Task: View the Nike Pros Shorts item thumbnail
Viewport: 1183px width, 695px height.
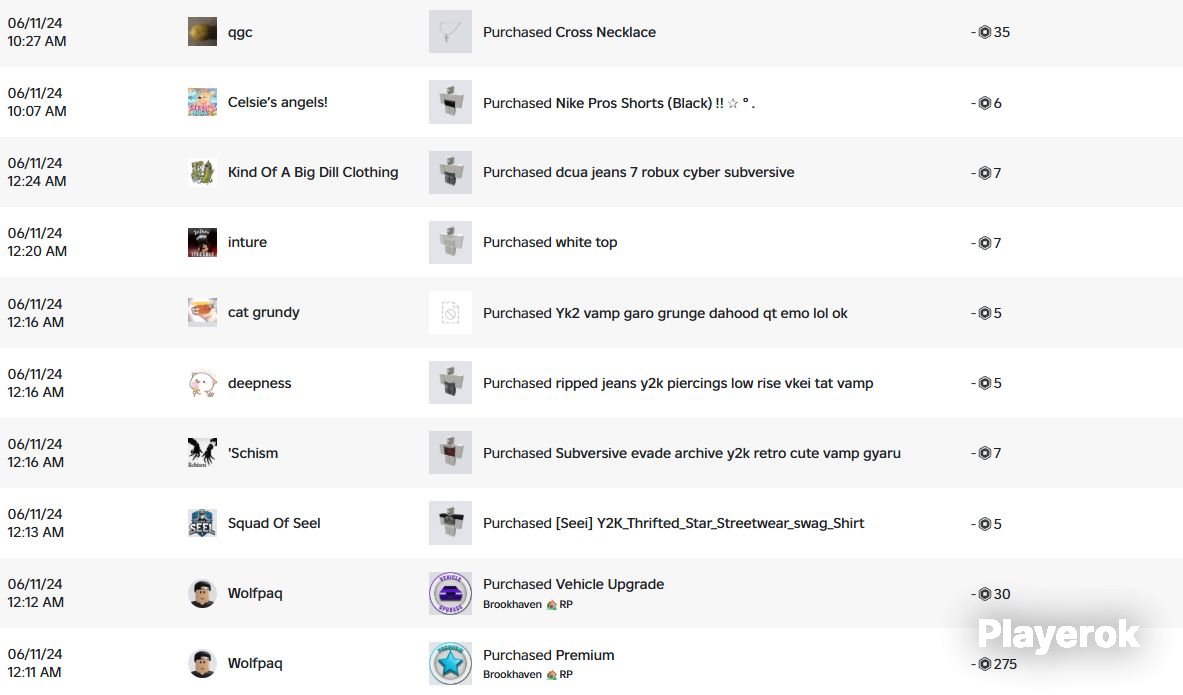Action: coord(450,102)
